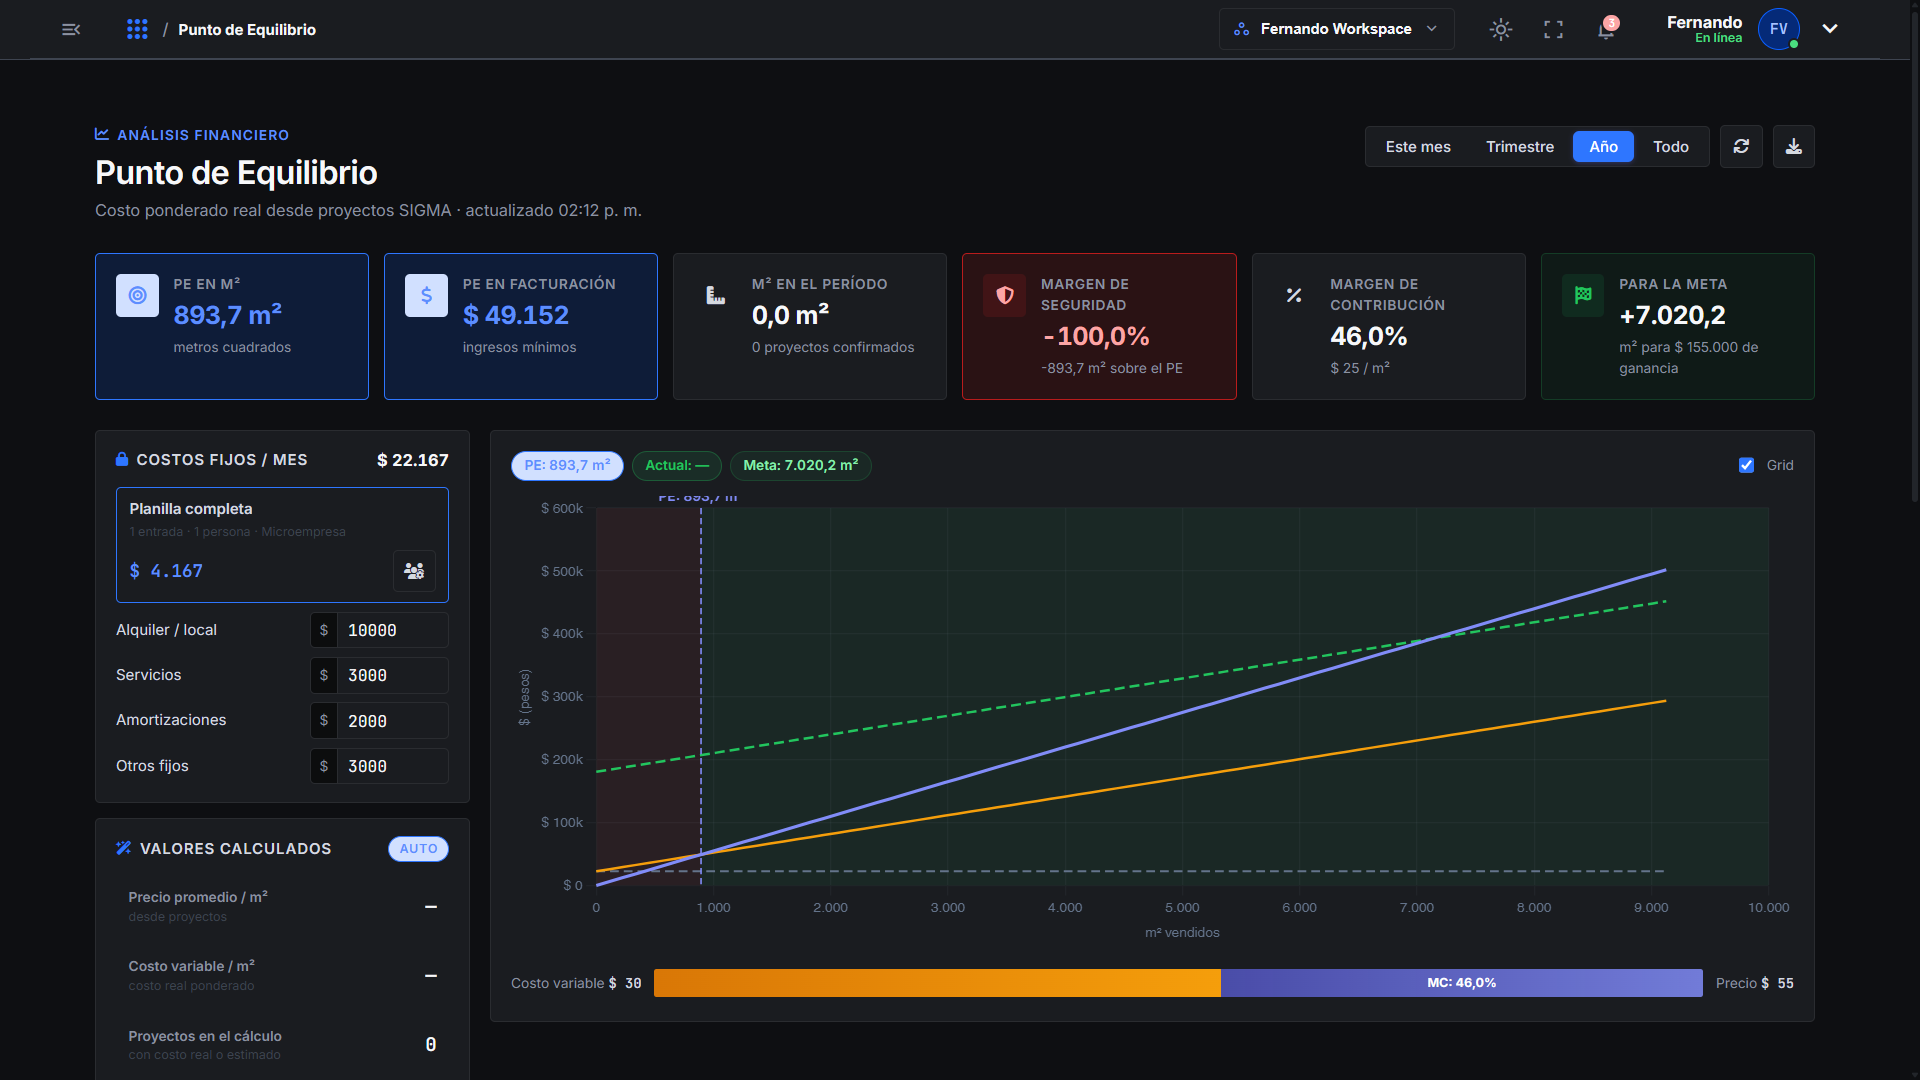1920x1080 pixels.
Task: Enter fullscreen mode via frame icon
Action: [x=1553, y=29]
